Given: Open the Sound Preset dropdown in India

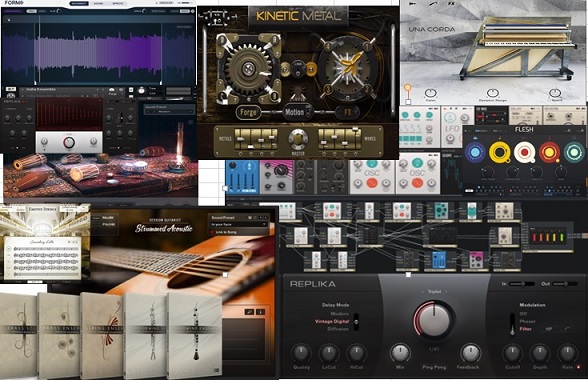Looking at the screenshot, I should click(169, 112).
